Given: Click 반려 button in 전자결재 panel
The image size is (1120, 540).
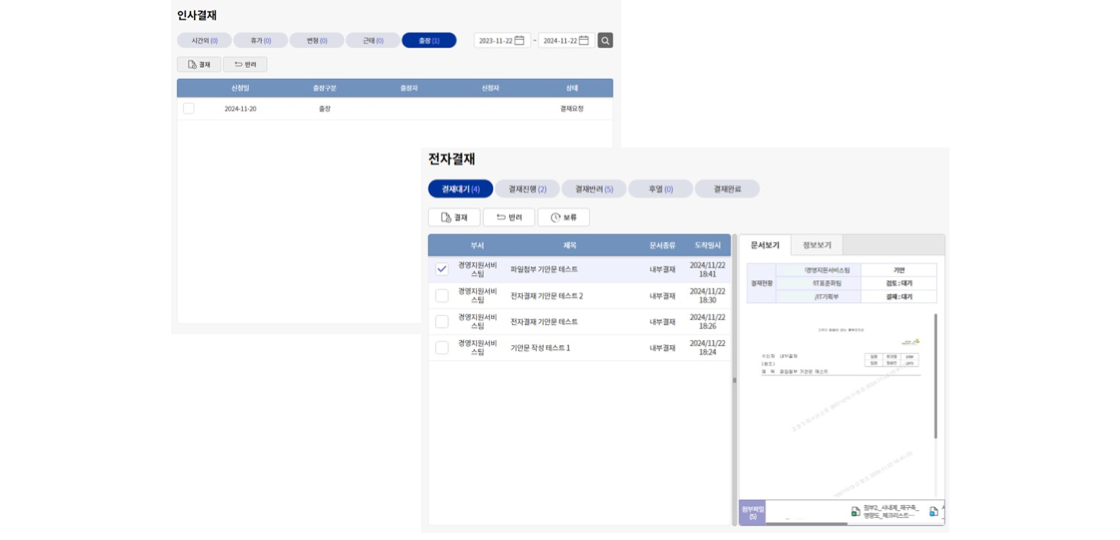Looking at the screenshot, I should coord(509,217).
